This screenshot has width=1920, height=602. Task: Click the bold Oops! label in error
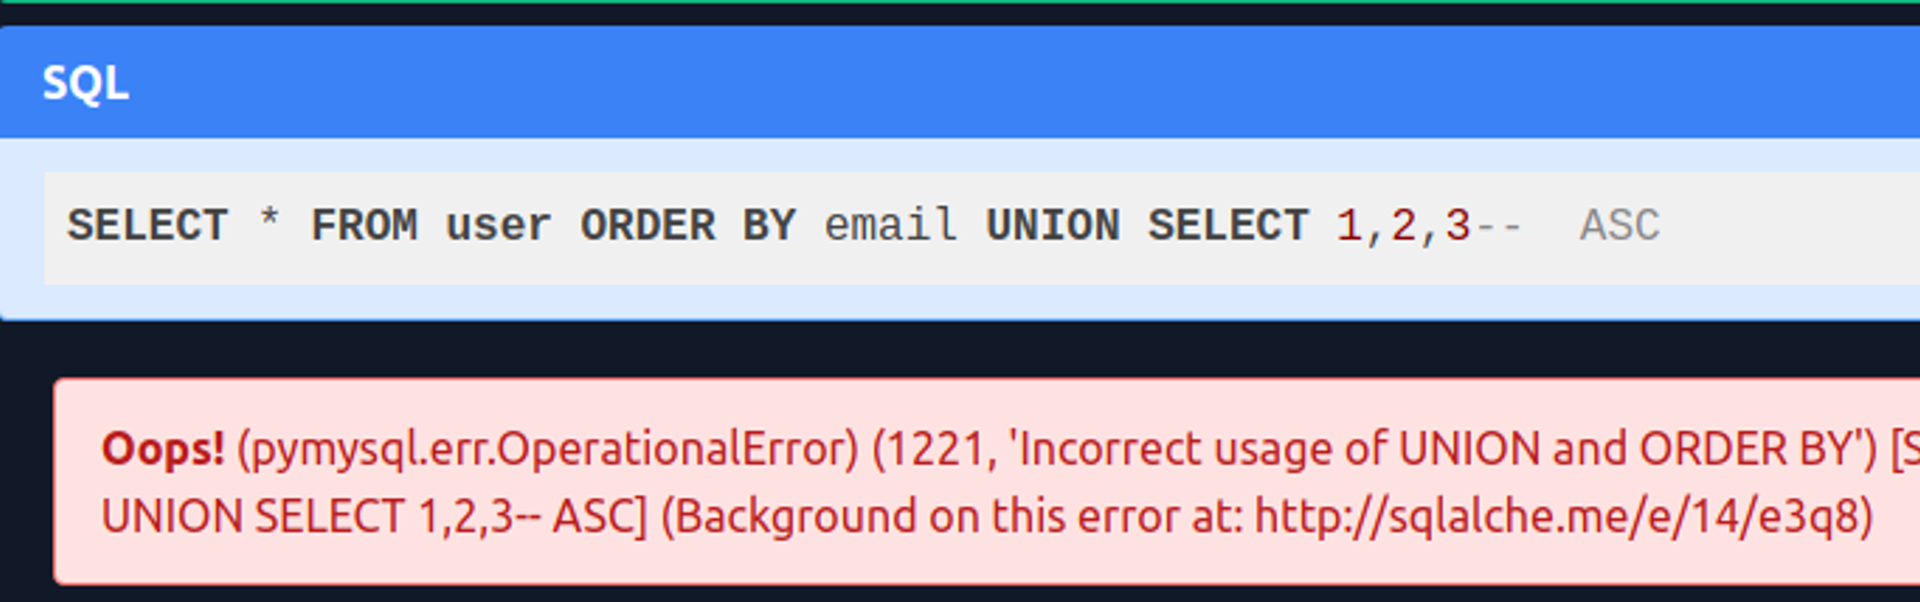[x=163, y=450]
